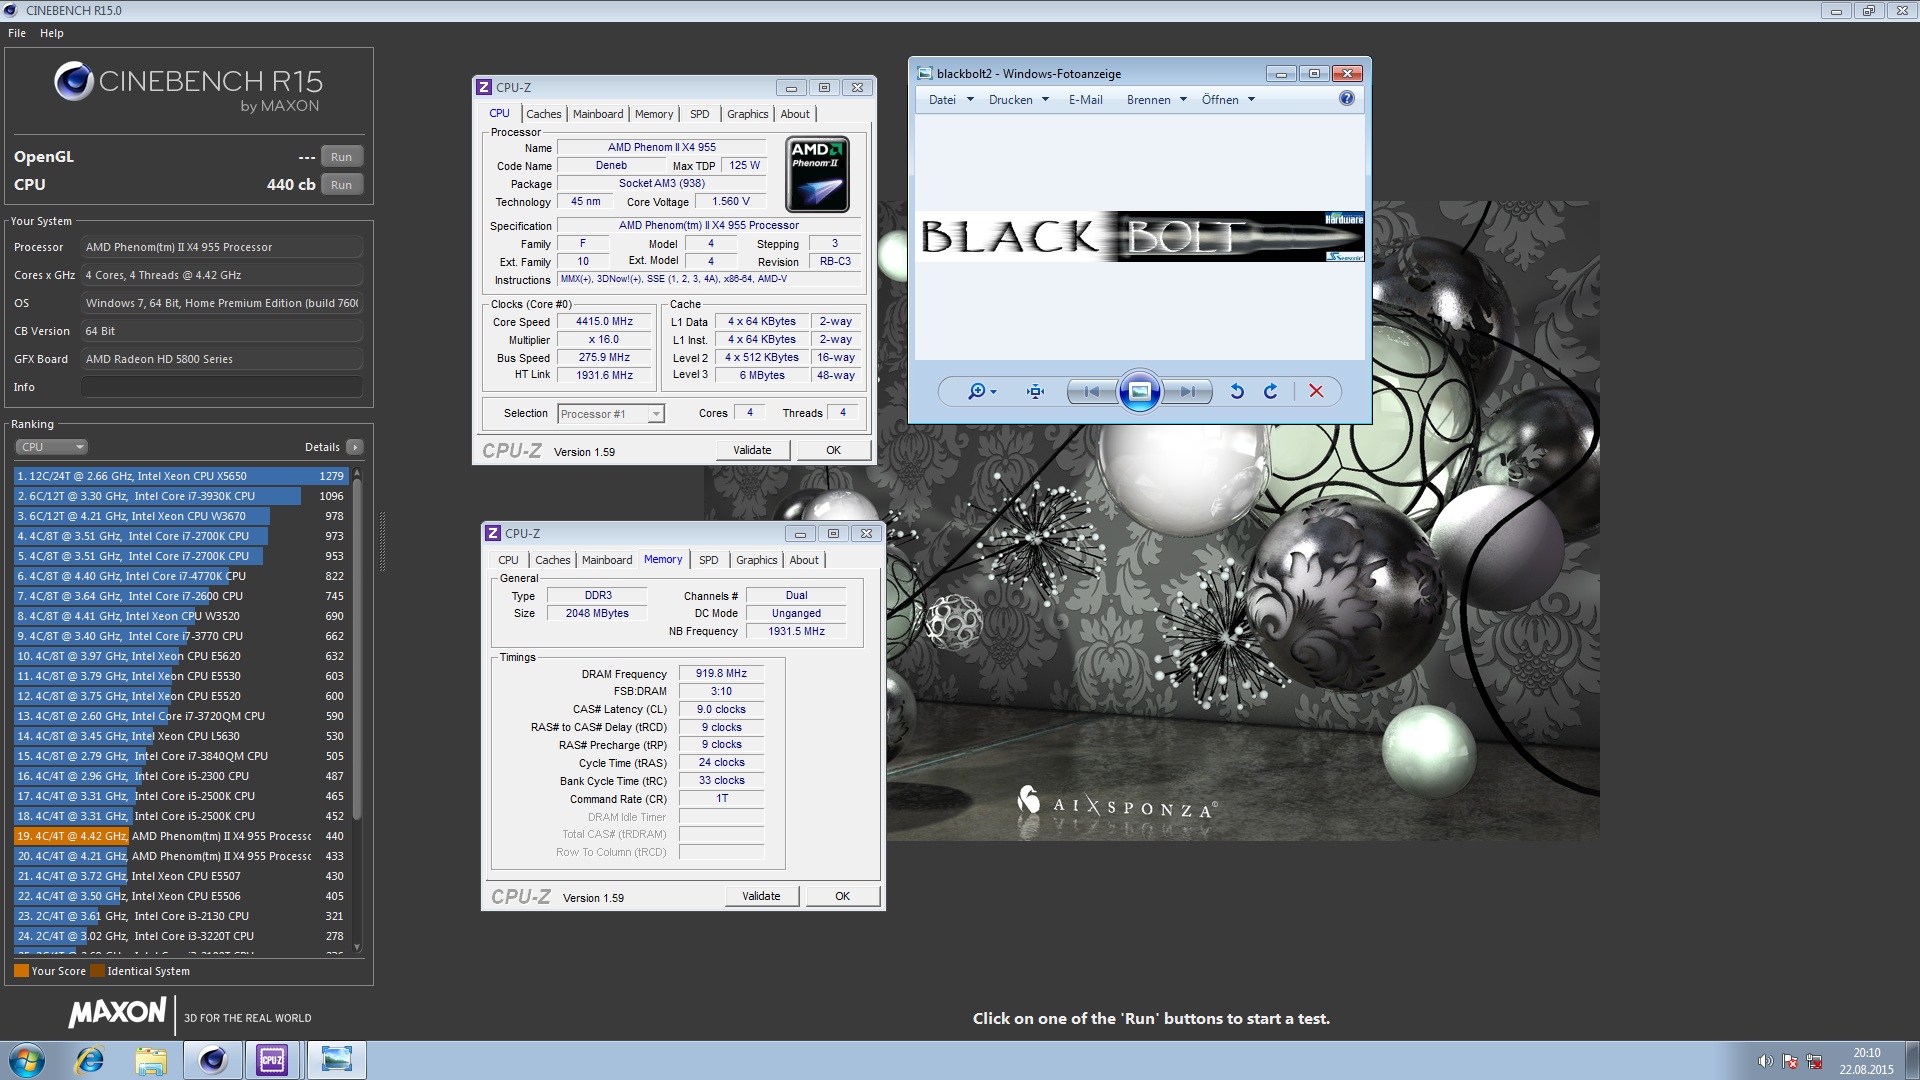Viewport: 1920px width, 1080px height.
Task: Open the Processor #1 selection dropdown
Action: [x=611, y=414]
